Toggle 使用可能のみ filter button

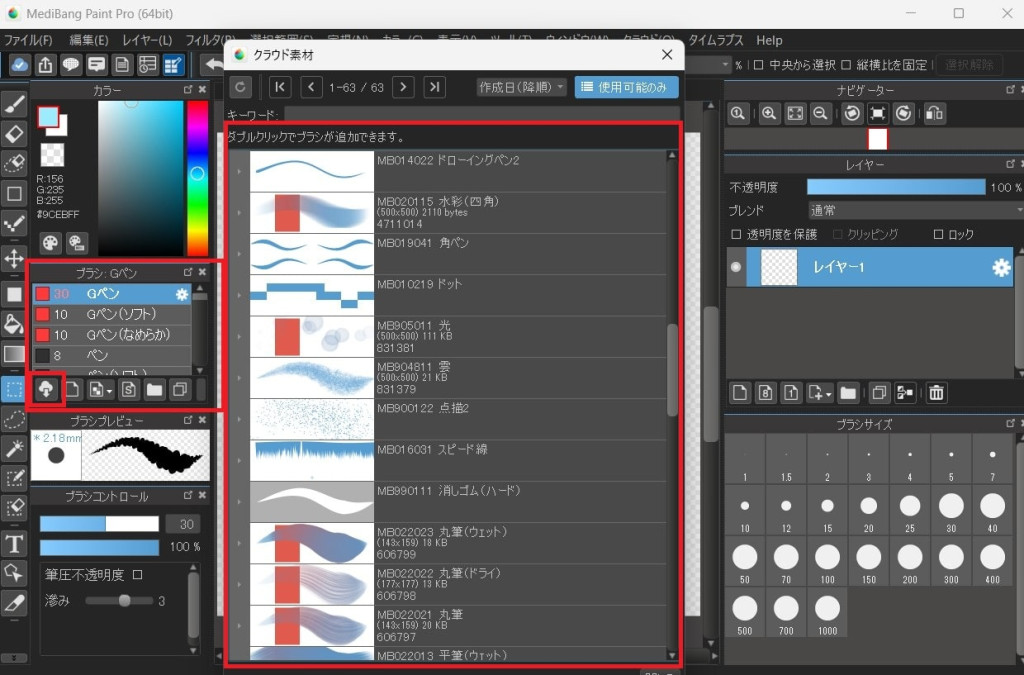pos(626,87)
